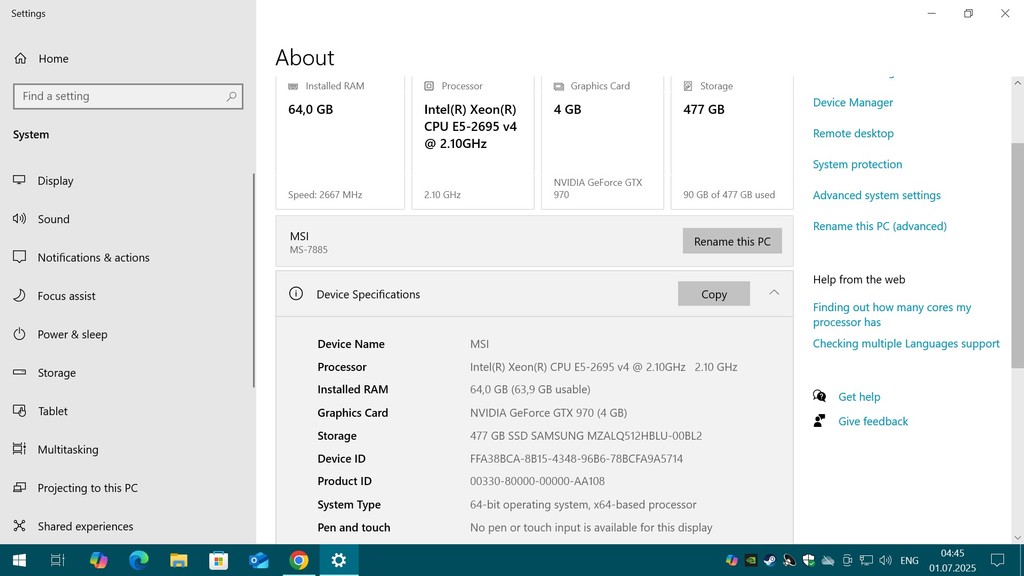Screen dimensions: 1024x576
Task: Open the System protection link
Action: click(x=857, y=165)
